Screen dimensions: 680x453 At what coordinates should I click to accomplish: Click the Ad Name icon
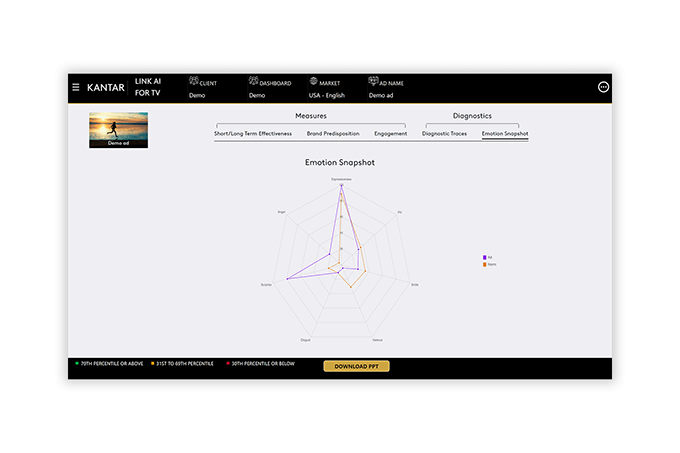pos(373,82)
